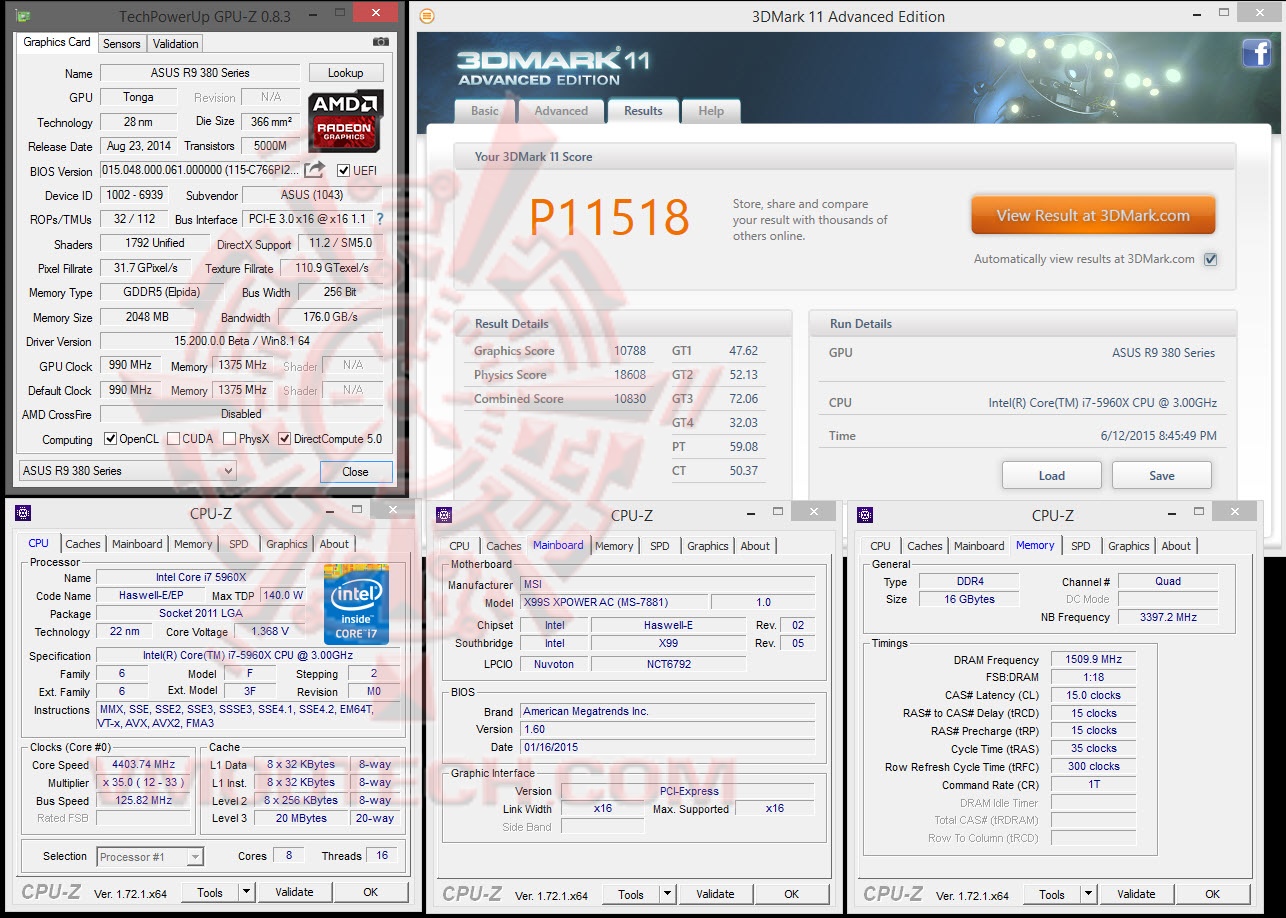The height and width of the screenshot is (918, 1286).
Task: Open the Facebook icon in 3DMark 11
Action: (1256, 53)
